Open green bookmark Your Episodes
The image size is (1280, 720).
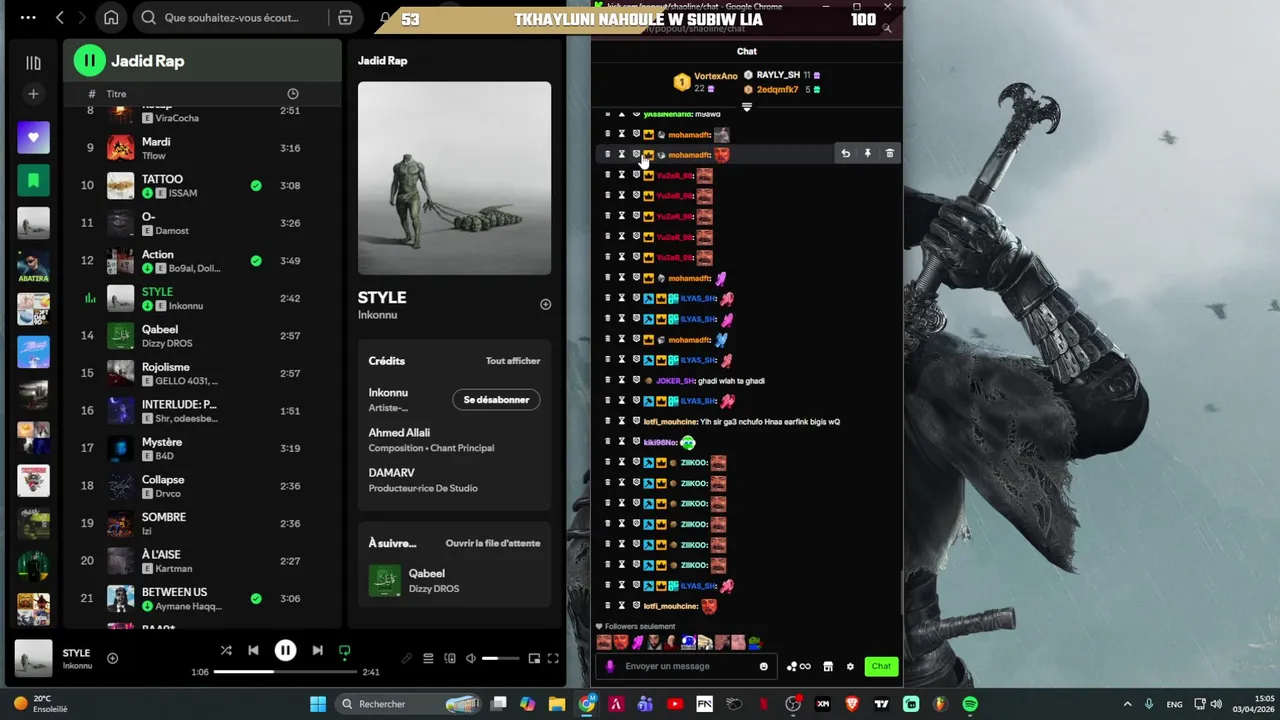click(x=33, y=181)
